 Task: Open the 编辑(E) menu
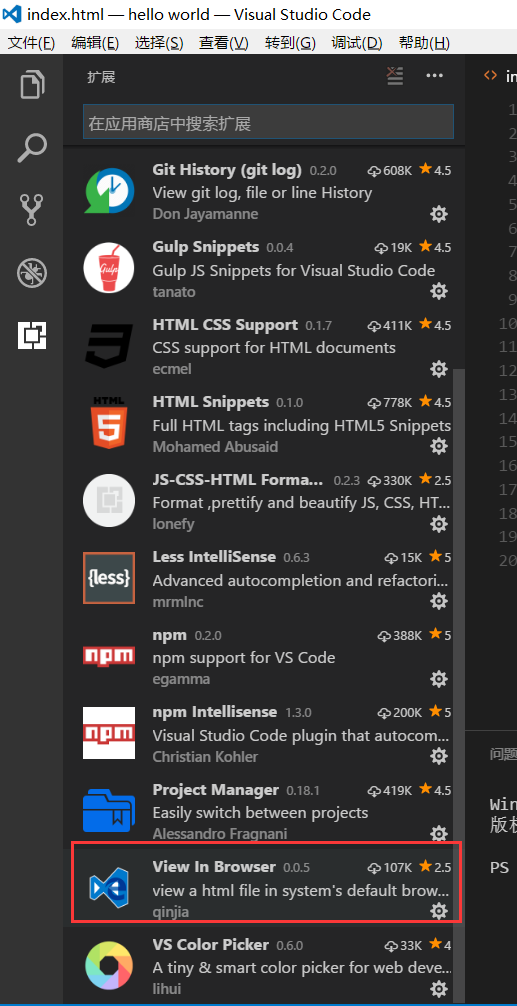[96, 43]
